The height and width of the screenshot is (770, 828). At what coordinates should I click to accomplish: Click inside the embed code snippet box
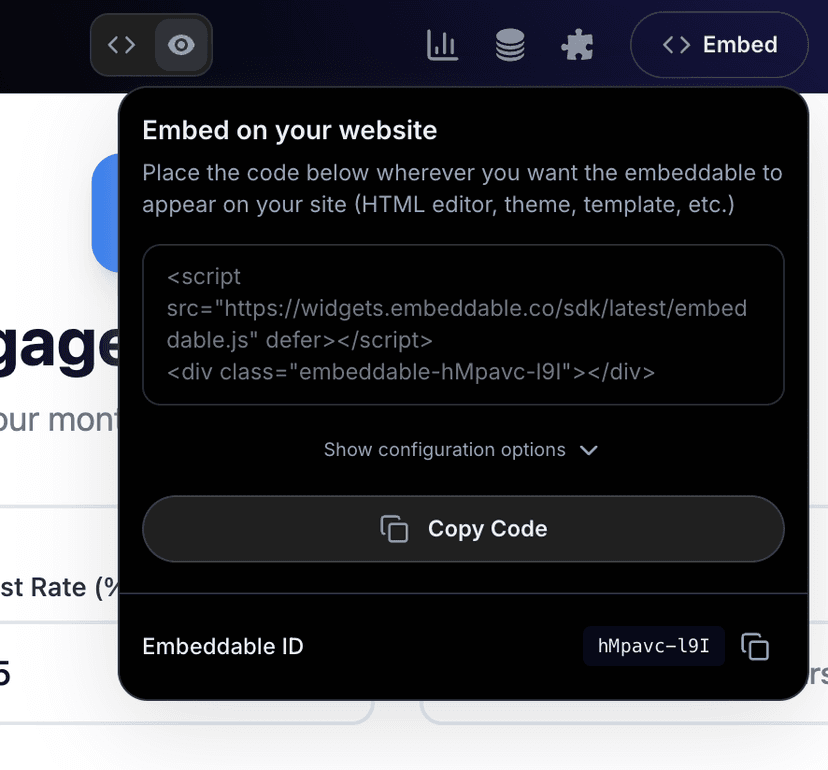[463, 325]
